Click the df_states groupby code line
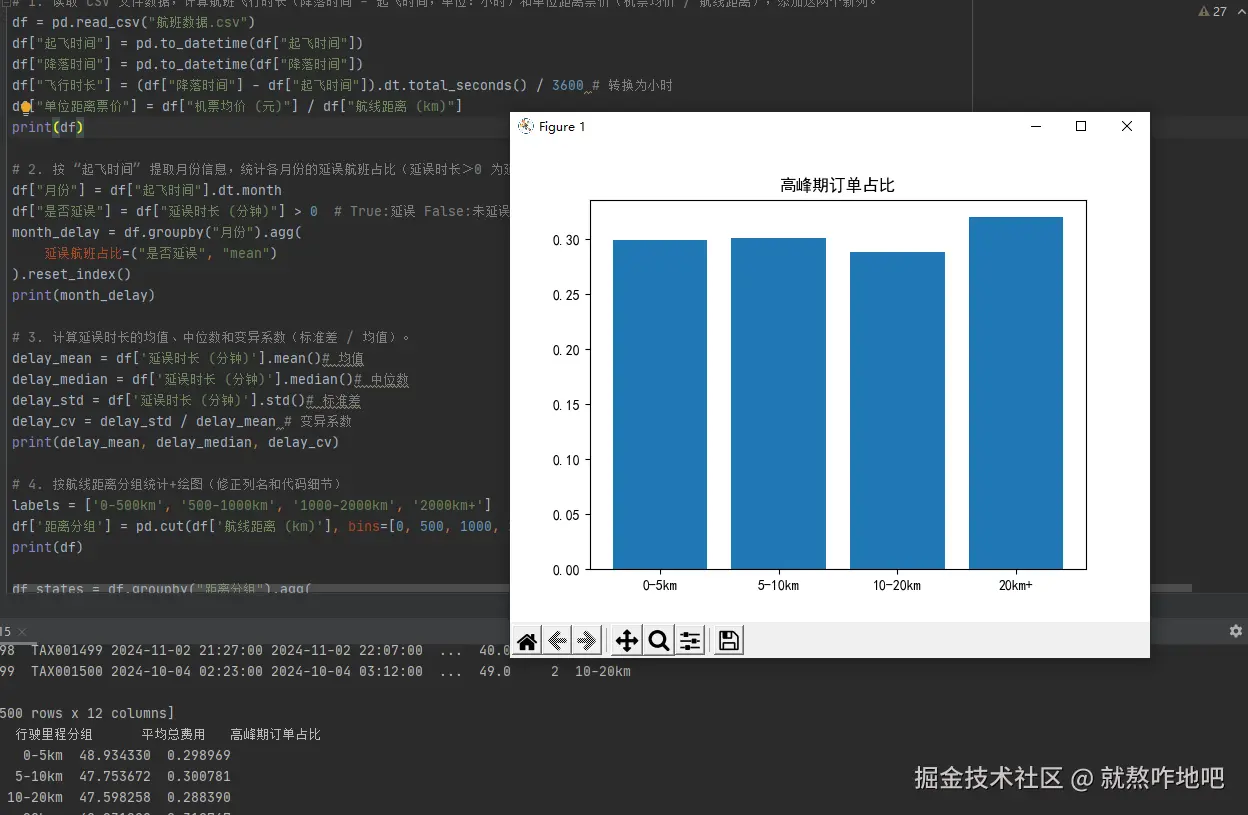The height and width of the screenshot is (815, 1248). 161,589
